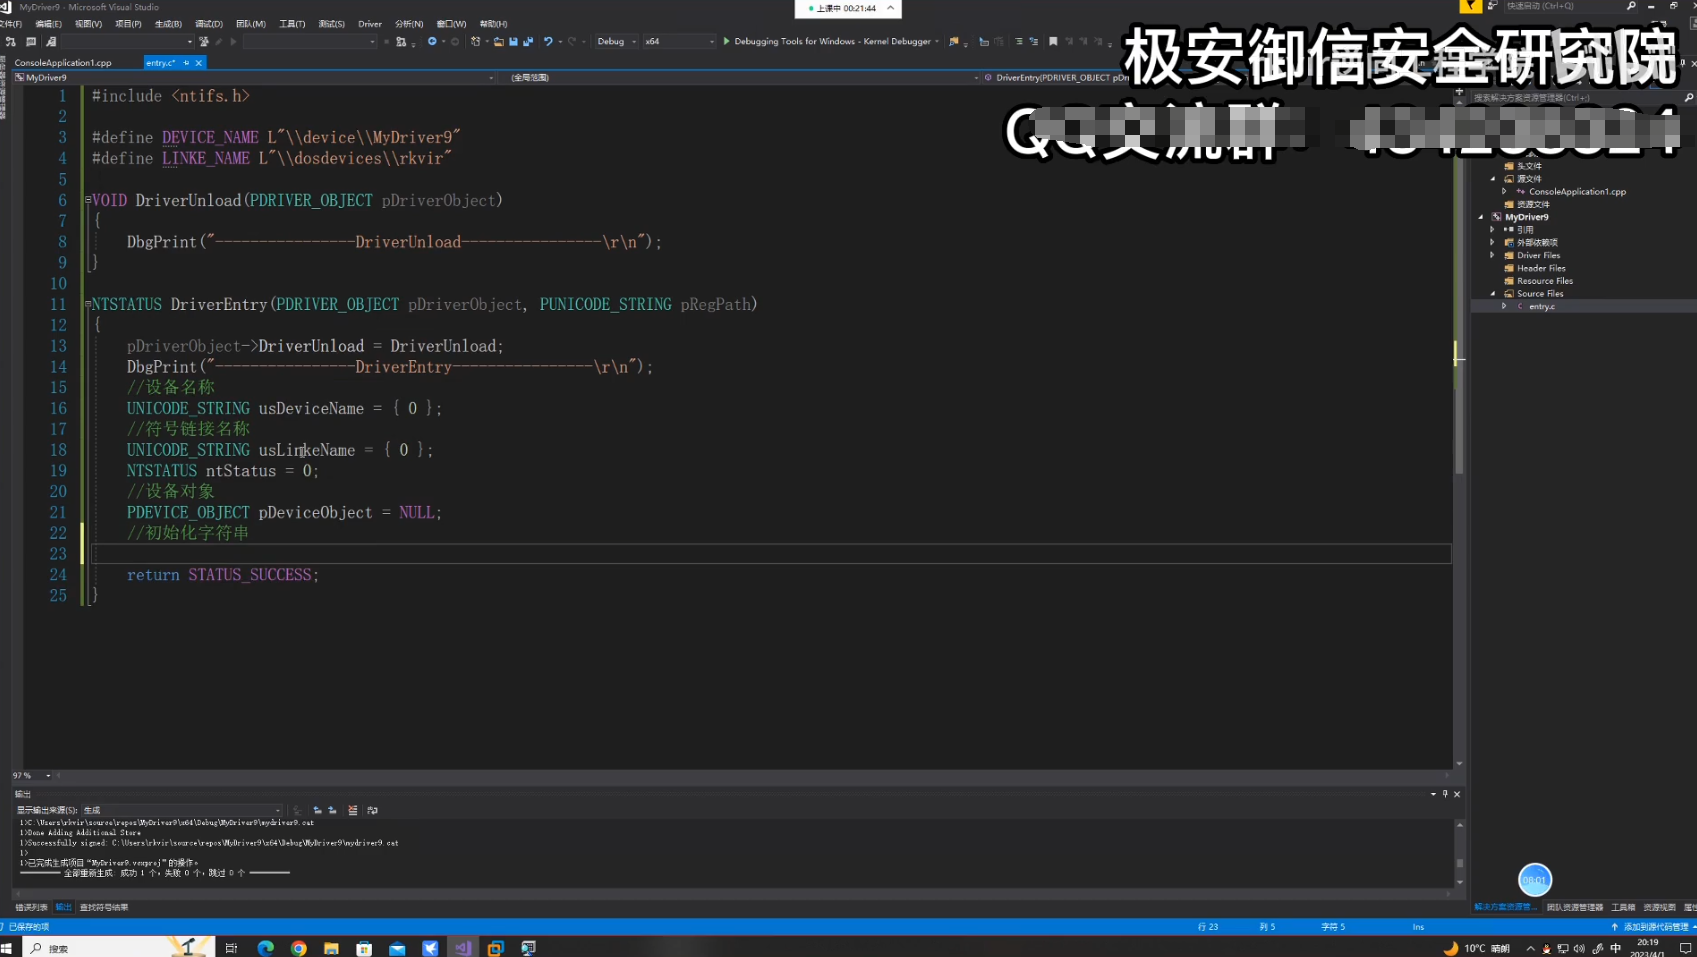The height and width of the screenshot is (957, 1697).
Task: Click the Open File folder icon
Action: tap(498, 42)
